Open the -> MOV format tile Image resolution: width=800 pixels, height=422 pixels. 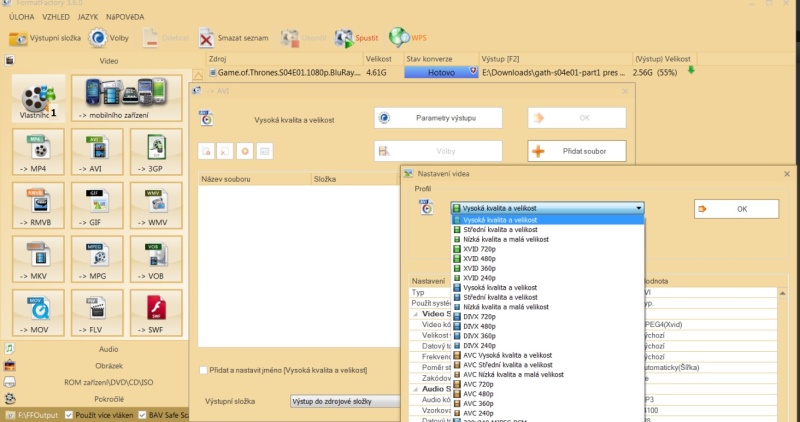[x=38, y=313]
